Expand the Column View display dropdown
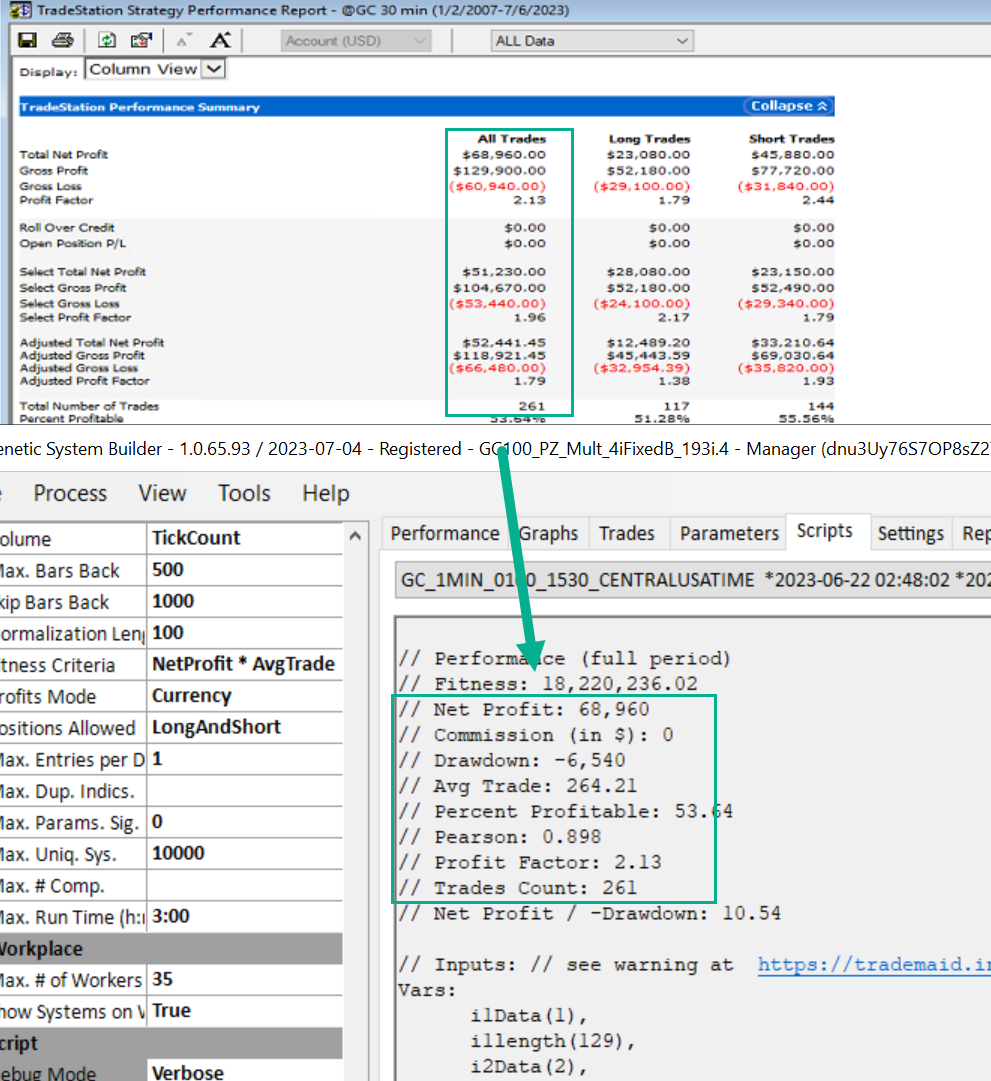The width and height of the screenshot is (991, 1081). 214,70
